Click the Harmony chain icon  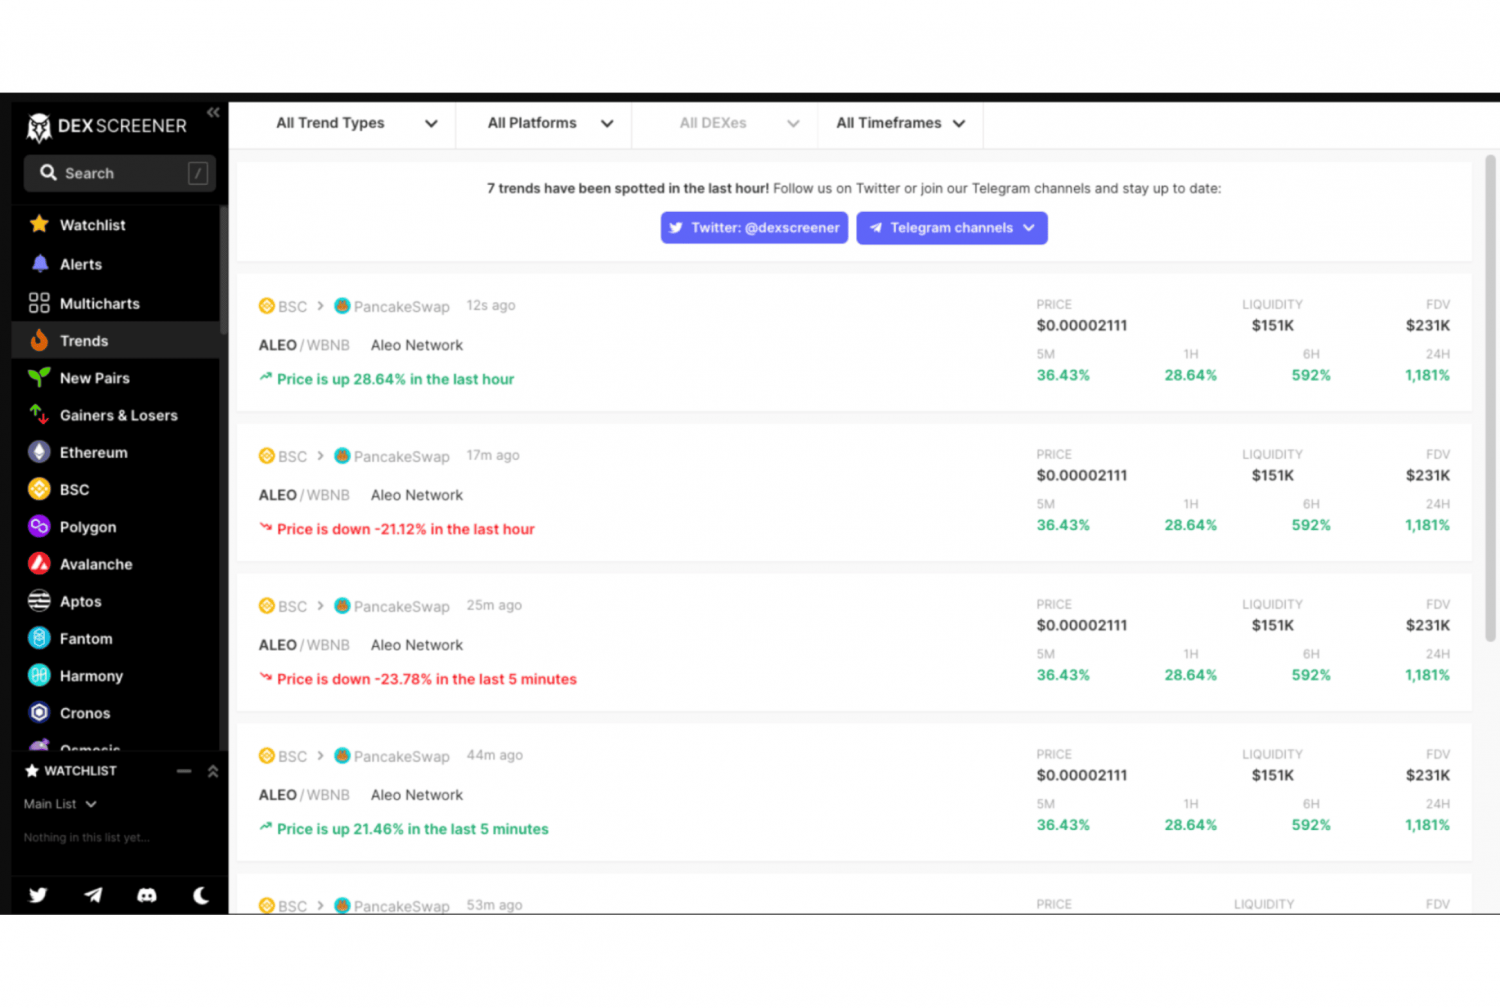click(39, 675)
